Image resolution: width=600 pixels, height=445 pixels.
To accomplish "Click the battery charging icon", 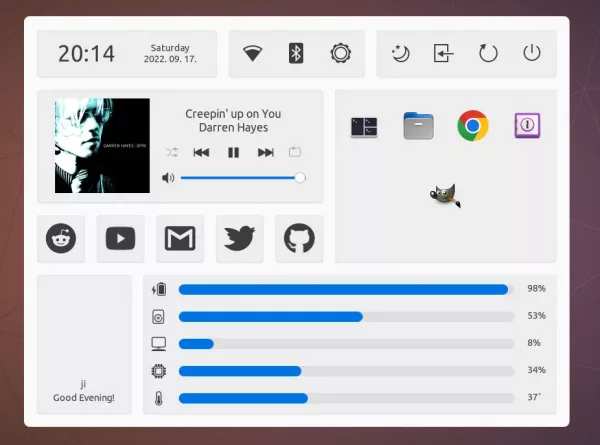I will click(159, 290).
